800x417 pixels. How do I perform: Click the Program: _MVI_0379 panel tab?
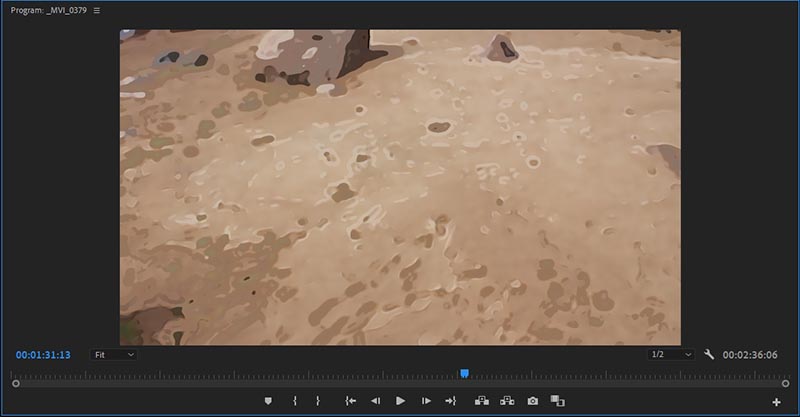(x=48, y=10)
